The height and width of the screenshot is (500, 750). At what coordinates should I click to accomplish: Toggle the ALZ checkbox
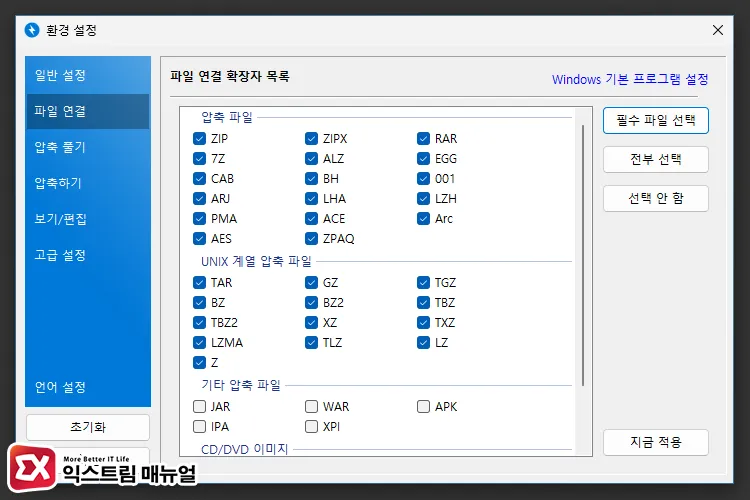pos(311,158)
